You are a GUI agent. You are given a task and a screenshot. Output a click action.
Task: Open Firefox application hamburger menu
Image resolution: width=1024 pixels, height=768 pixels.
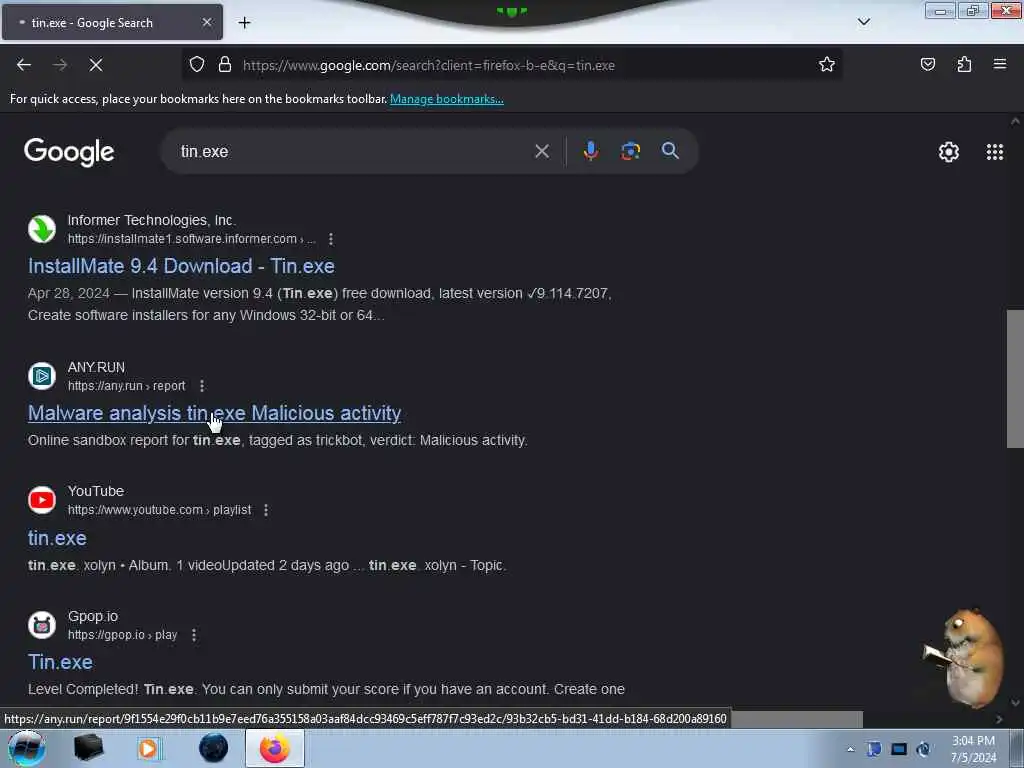pyautogui.click(x=1000, y=65)
